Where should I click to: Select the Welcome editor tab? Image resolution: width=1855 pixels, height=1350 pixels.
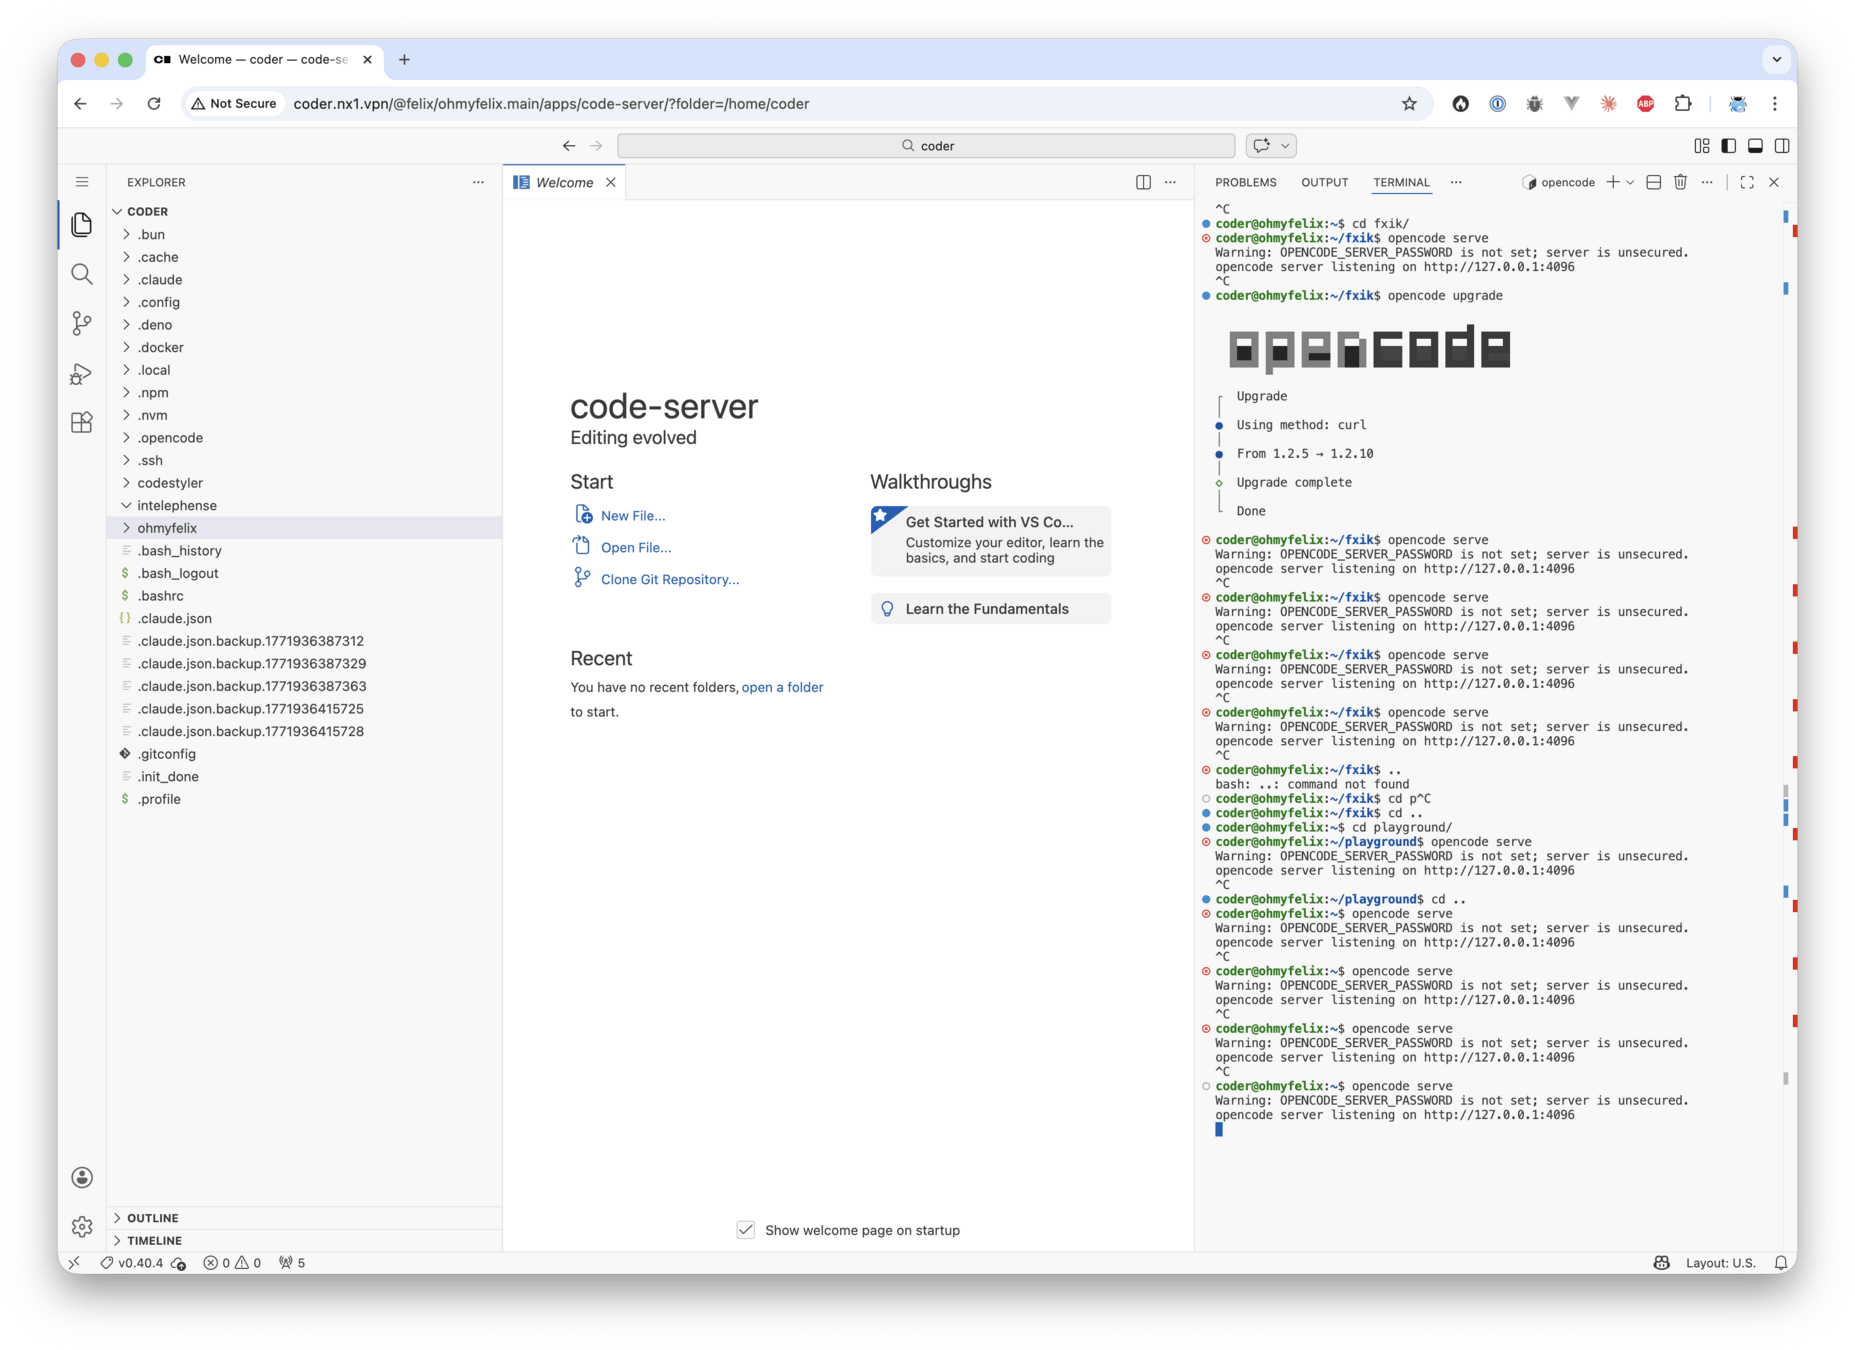(x=563, y=182)
